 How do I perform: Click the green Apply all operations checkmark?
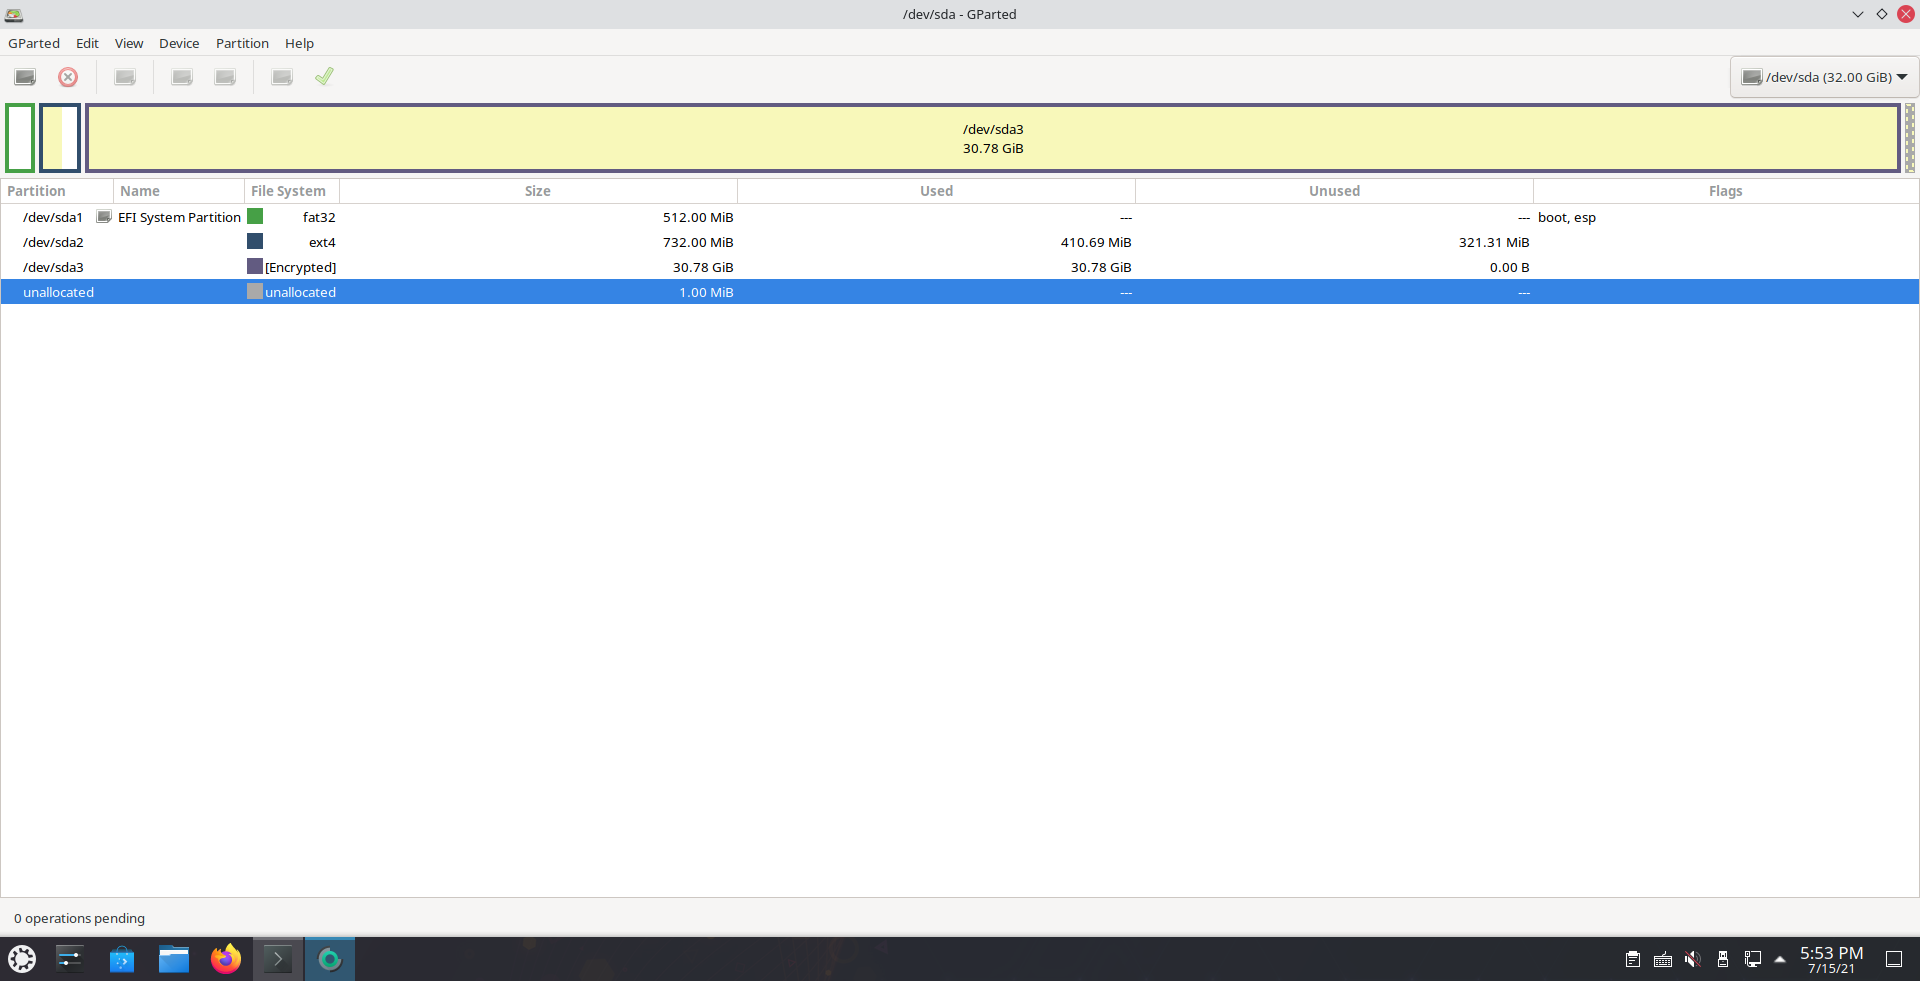coord(324,77)
